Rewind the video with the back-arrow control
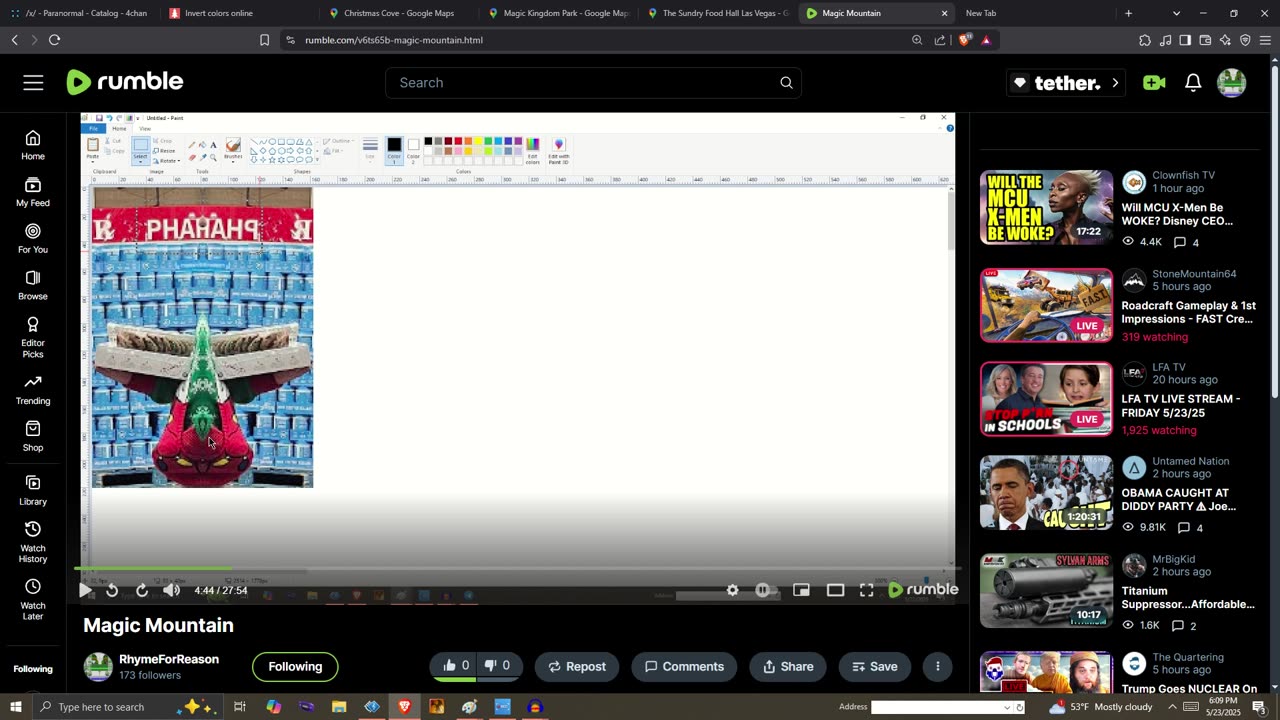Screen dimensions: 1280x720 112,590
